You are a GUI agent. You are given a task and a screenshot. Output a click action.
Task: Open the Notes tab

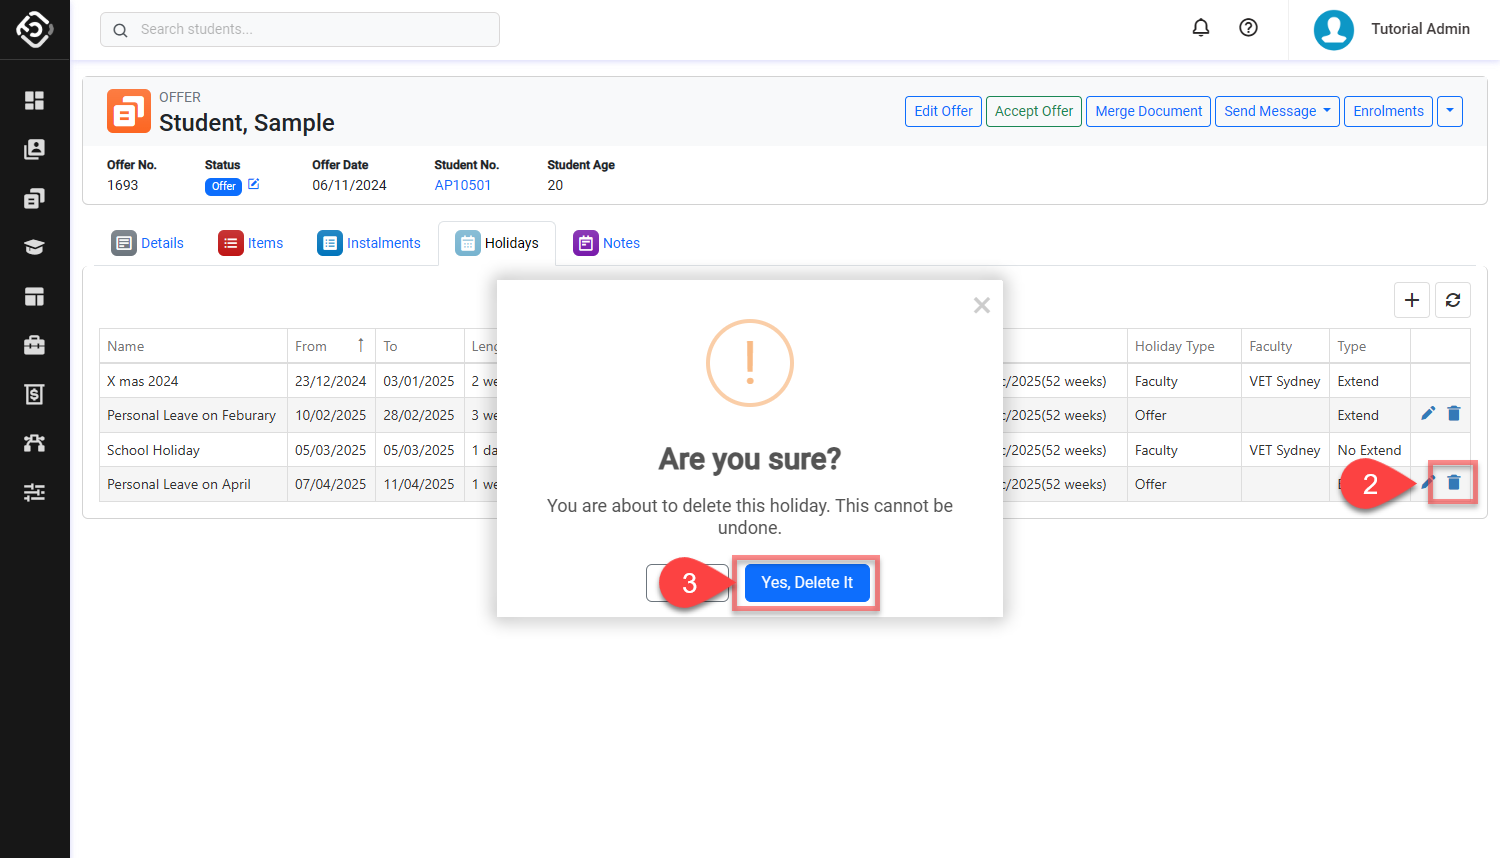tap(607, 243)
